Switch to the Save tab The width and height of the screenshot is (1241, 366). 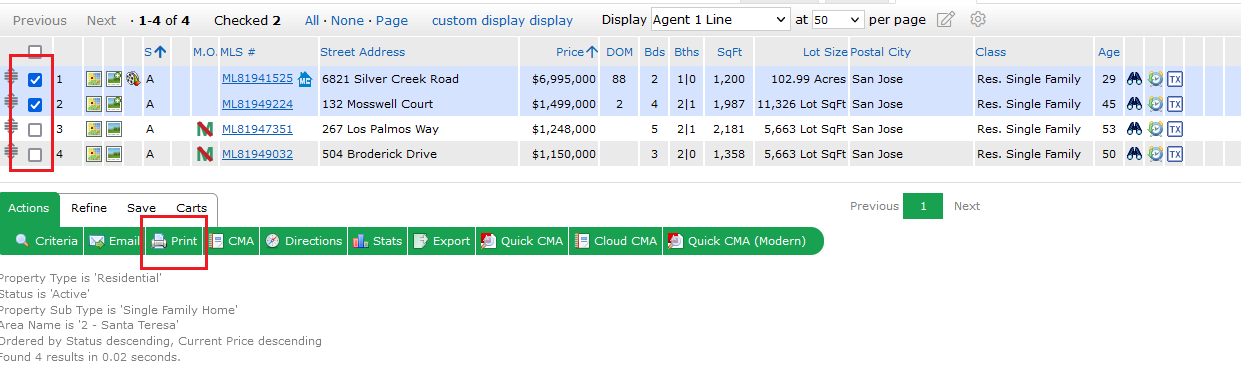[141, 208]
